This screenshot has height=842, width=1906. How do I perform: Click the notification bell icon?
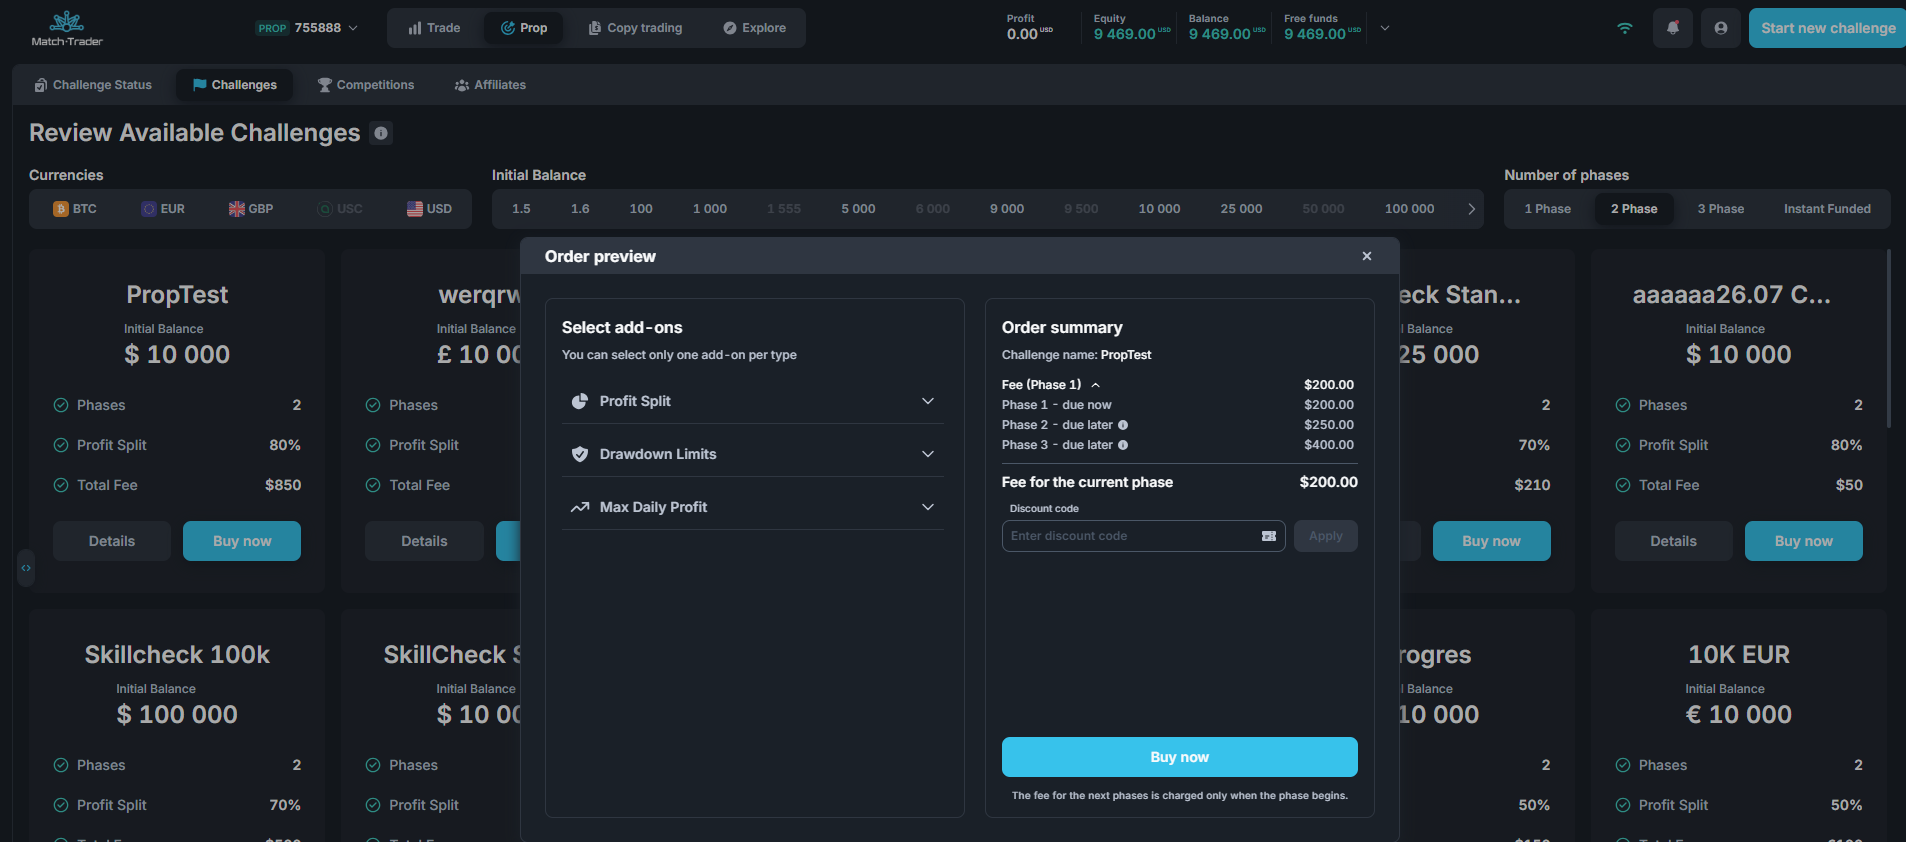point(1672,28)
